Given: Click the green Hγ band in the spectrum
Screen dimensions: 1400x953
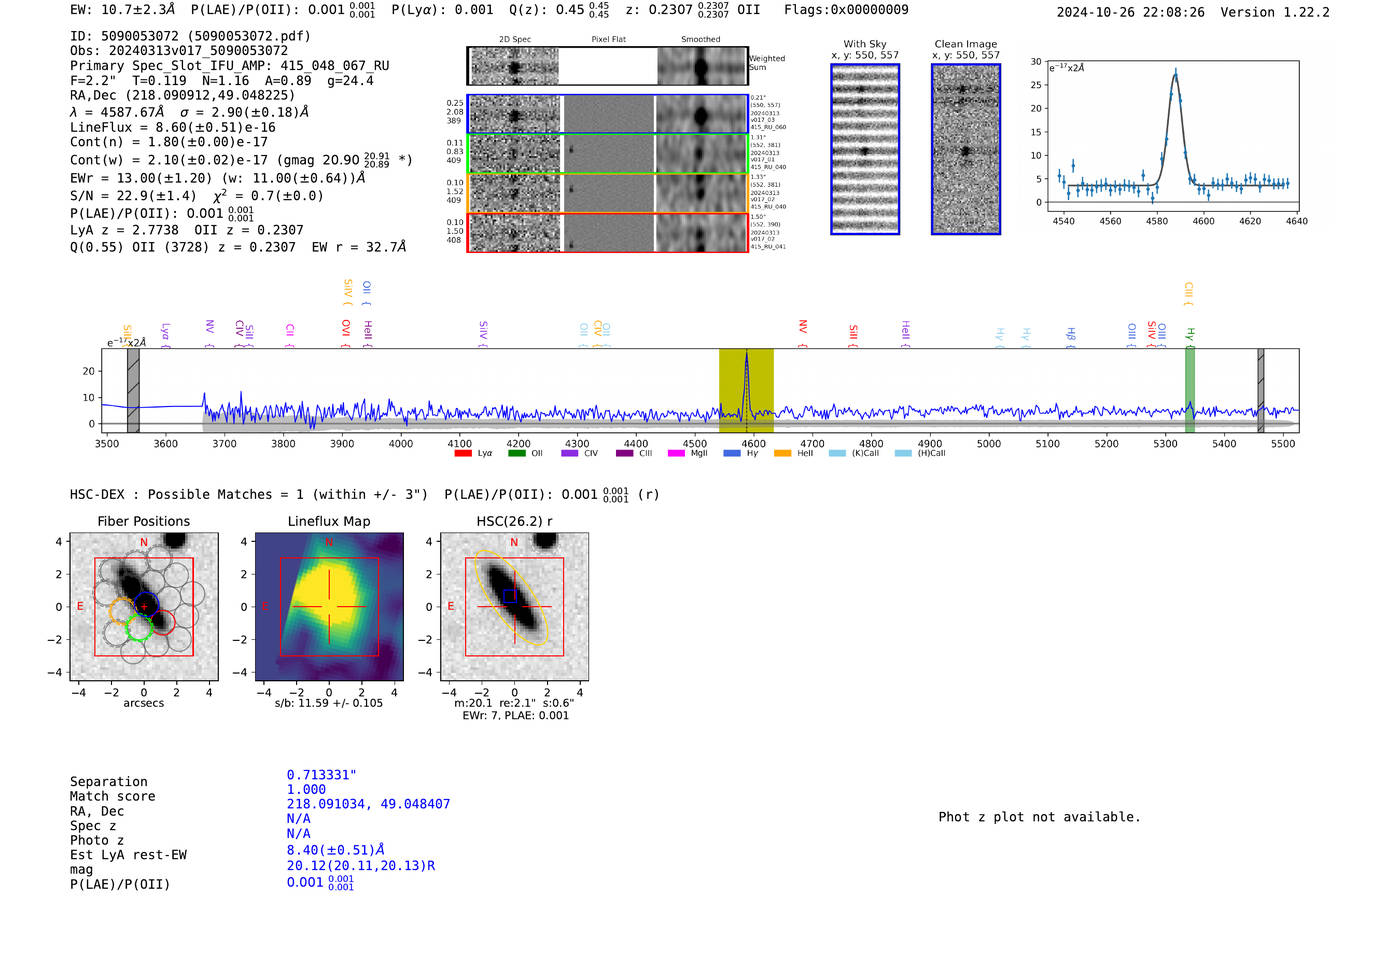Looking at the screenshot, I should [x=1190, y=391].
